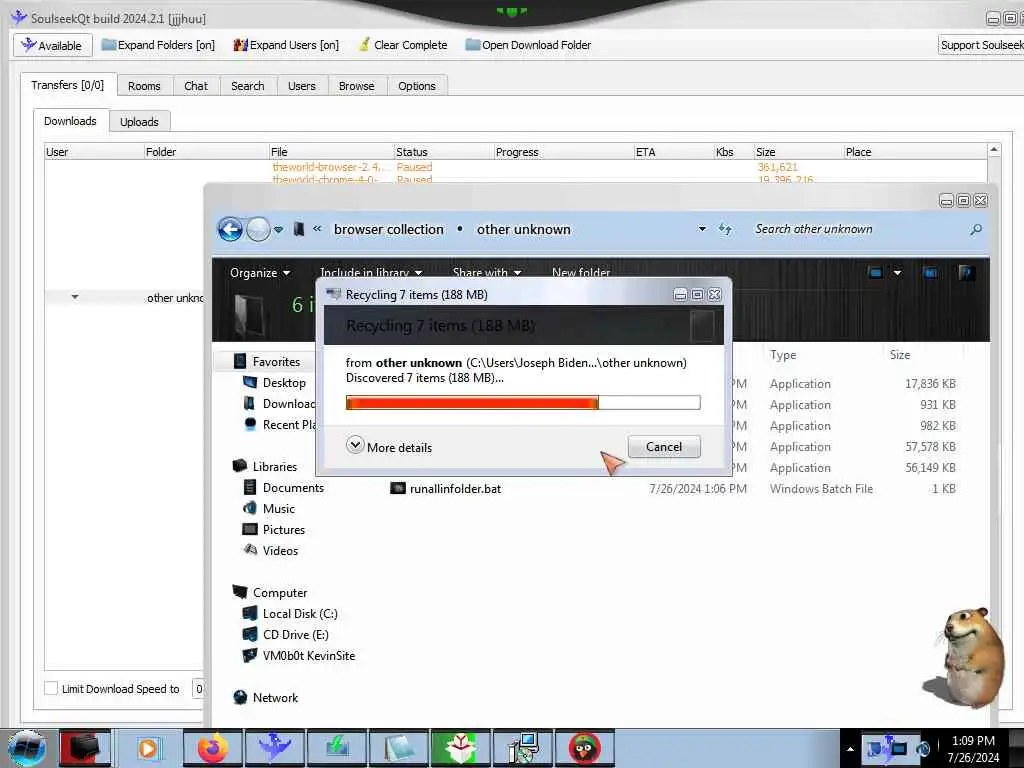This screenshot has width=1024, height=768.
Task: Open the Organize menu
Action: point(260,272)
